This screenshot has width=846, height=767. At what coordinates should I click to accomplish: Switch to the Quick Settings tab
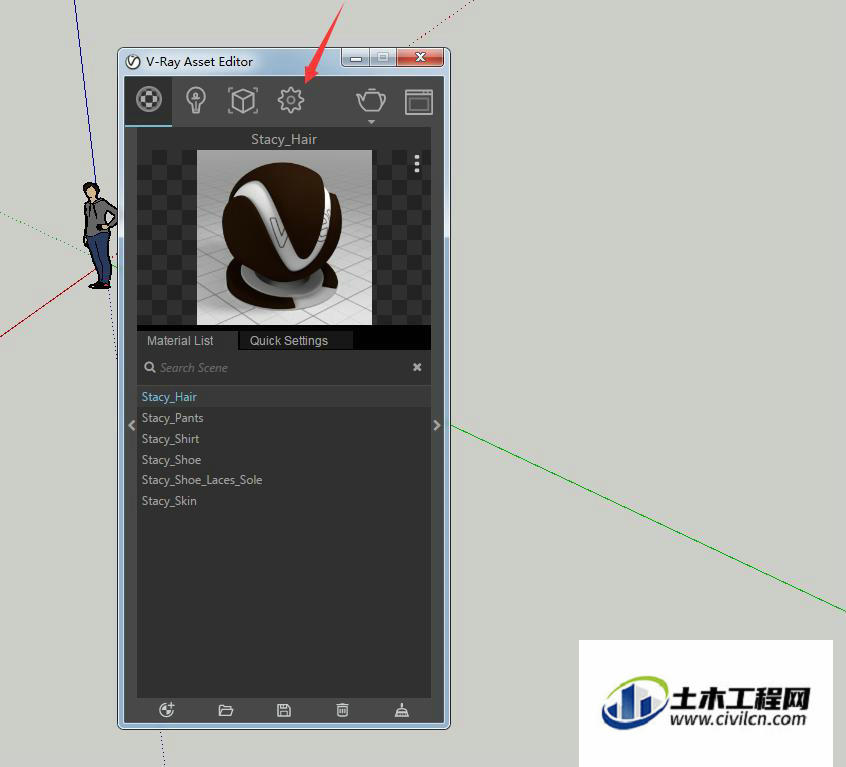click(x=296, y=340)
